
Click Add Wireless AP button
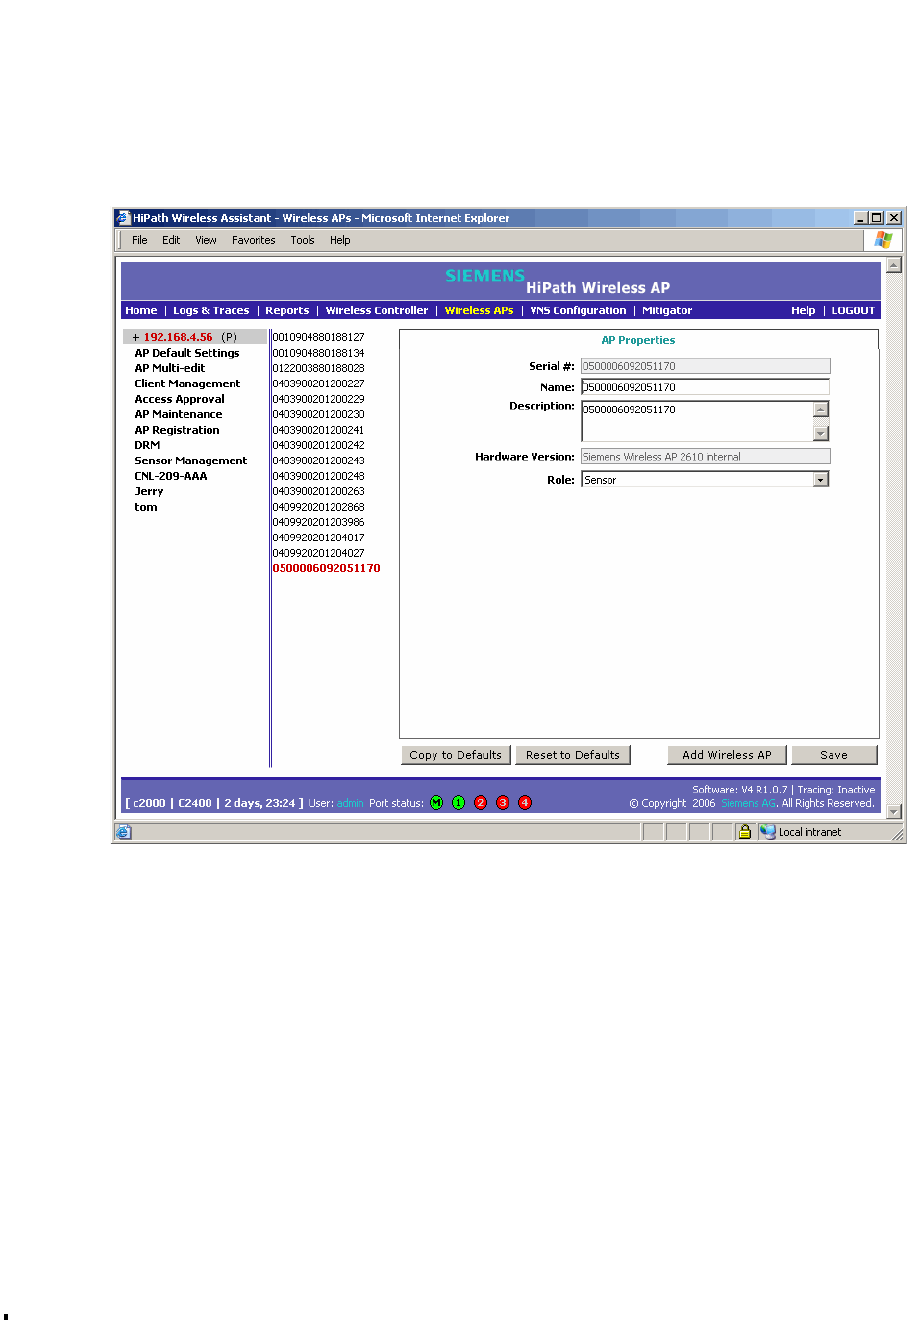point(727,755)
